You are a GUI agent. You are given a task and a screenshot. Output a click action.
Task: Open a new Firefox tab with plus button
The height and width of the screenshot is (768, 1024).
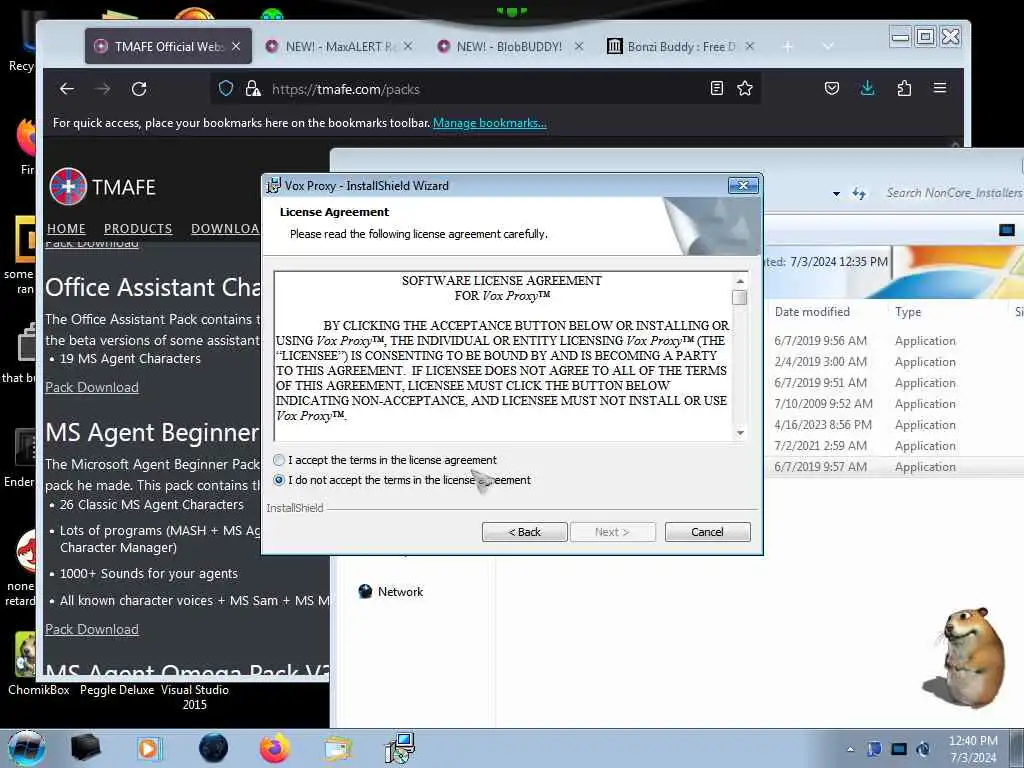pos(788,46)
